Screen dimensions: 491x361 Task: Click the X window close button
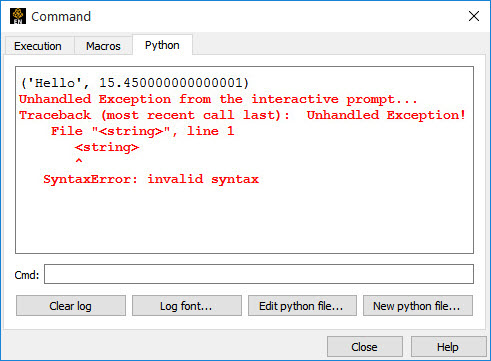coord(474,16)
